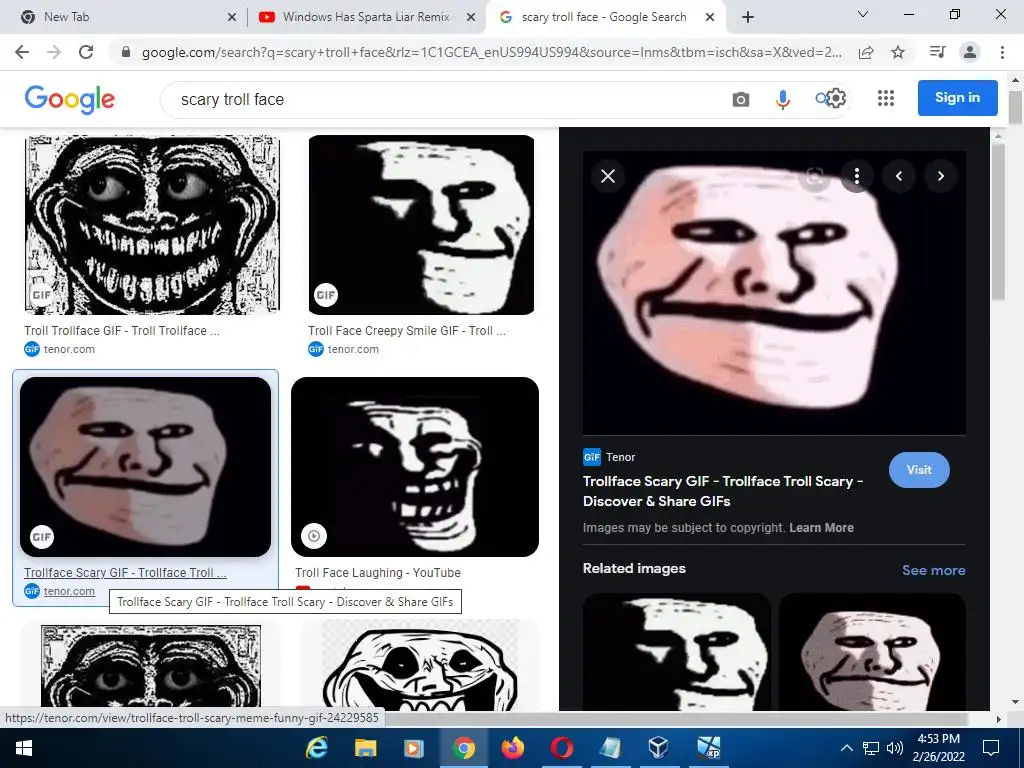The height and width of the screenshot is (768, 1024).
Task: Click the GIF badge on the creepy smile image
Action: tap(326, 295)
